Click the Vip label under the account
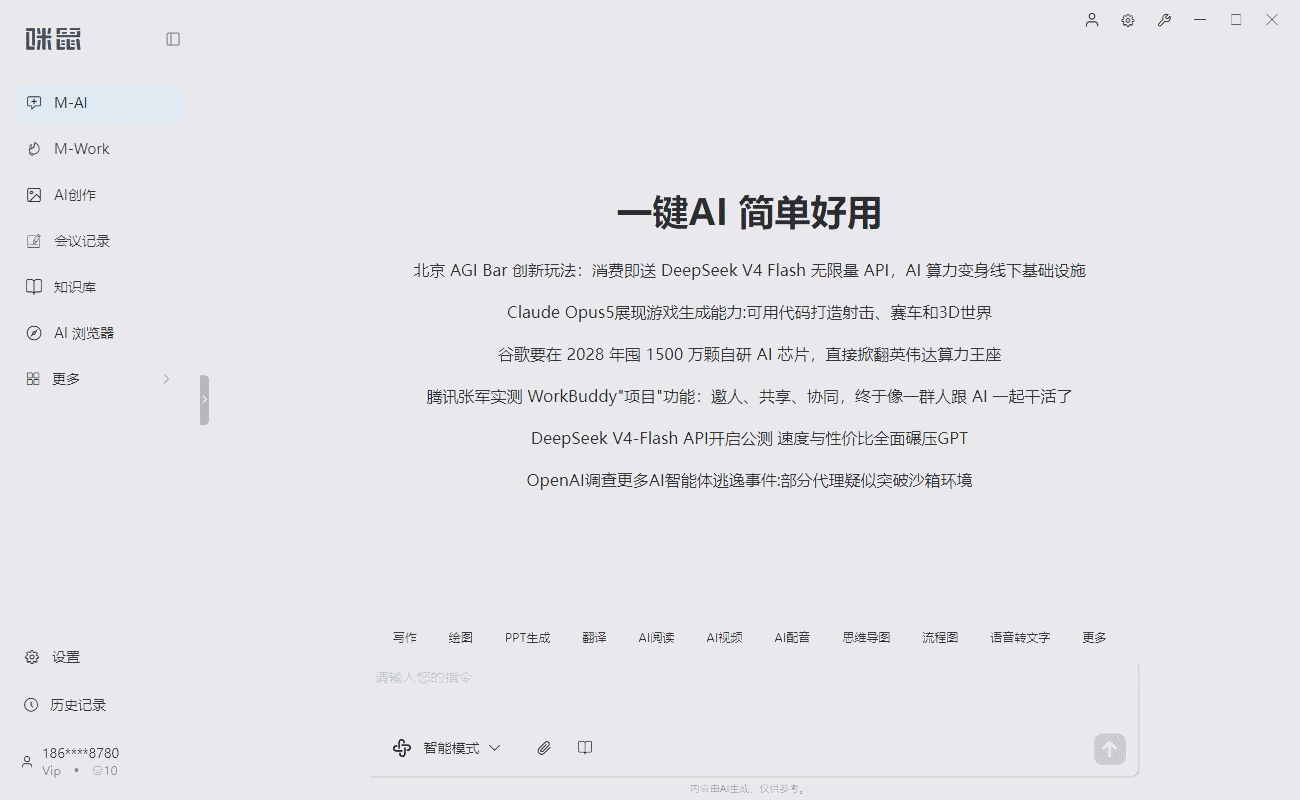The image size is (1300, 800). pyautogui.click(x=51, y=771)
